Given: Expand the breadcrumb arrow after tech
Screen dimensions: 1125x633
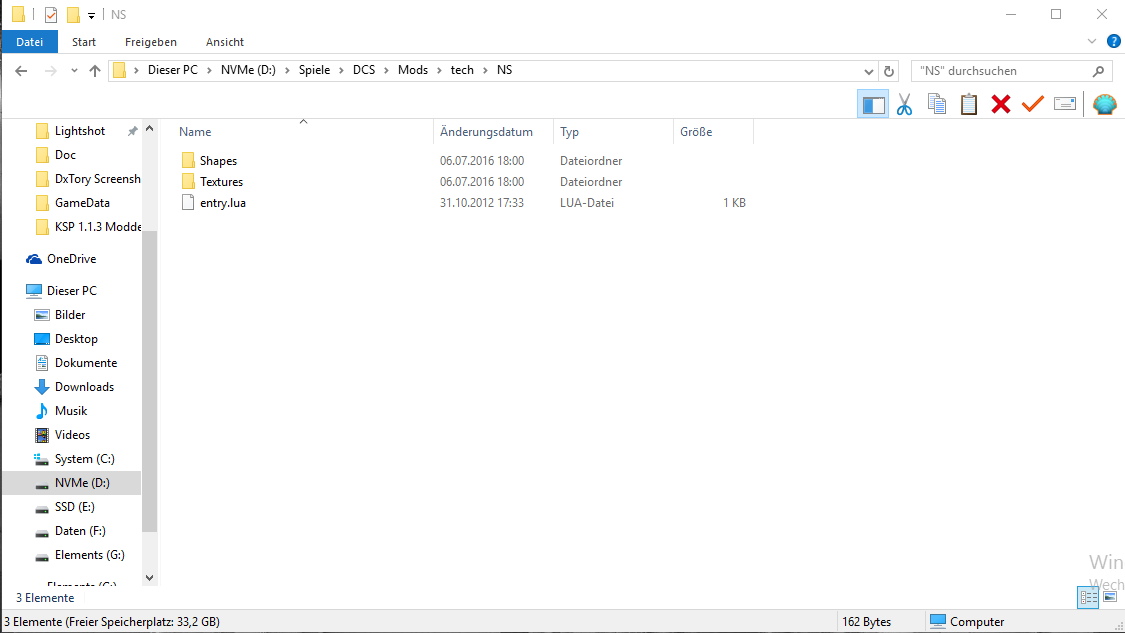Looking at the screenshot, I should pyautogui.click(x=485, y=70).
